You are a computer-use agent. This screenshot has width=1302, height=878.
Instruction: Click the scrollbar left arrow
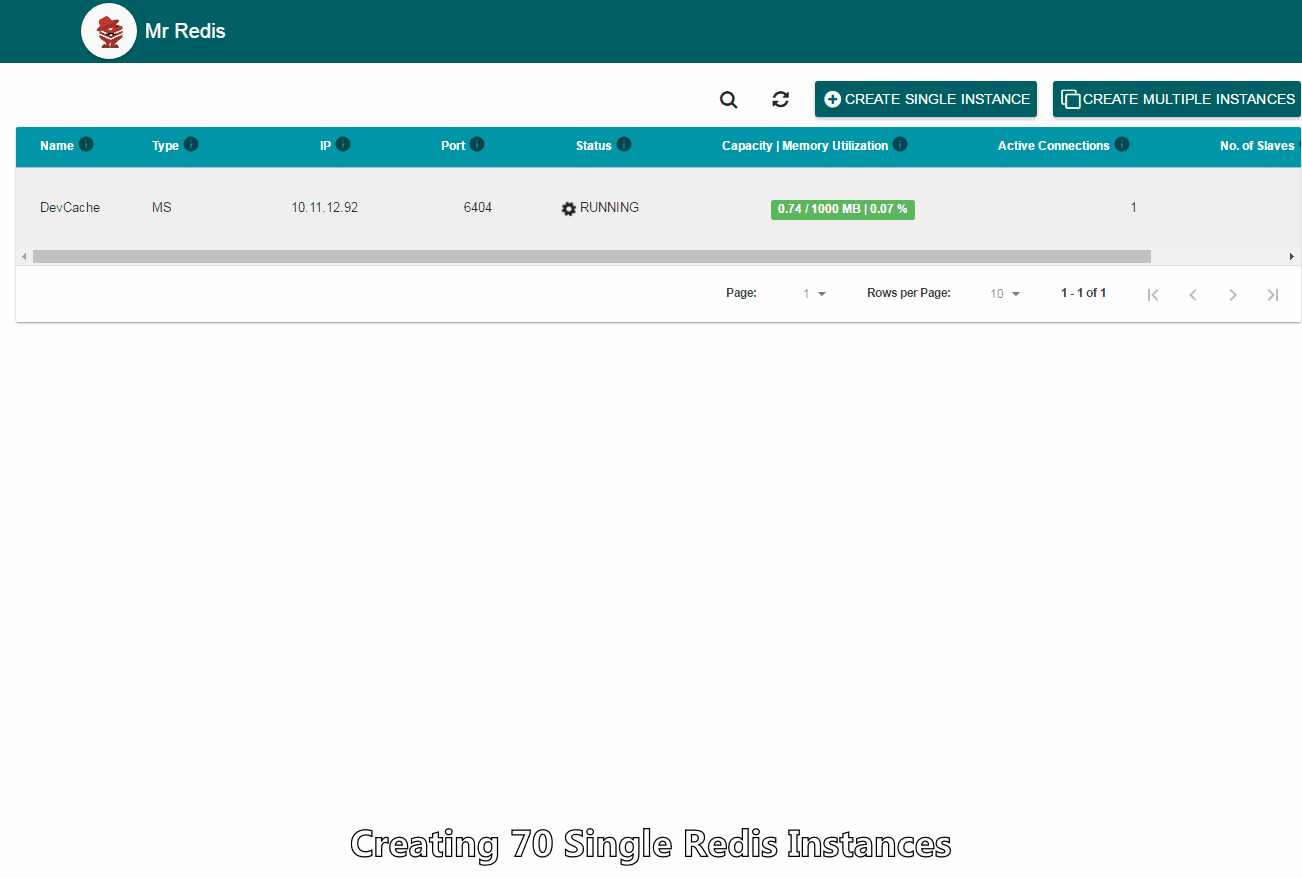click(x=24, y=257)
